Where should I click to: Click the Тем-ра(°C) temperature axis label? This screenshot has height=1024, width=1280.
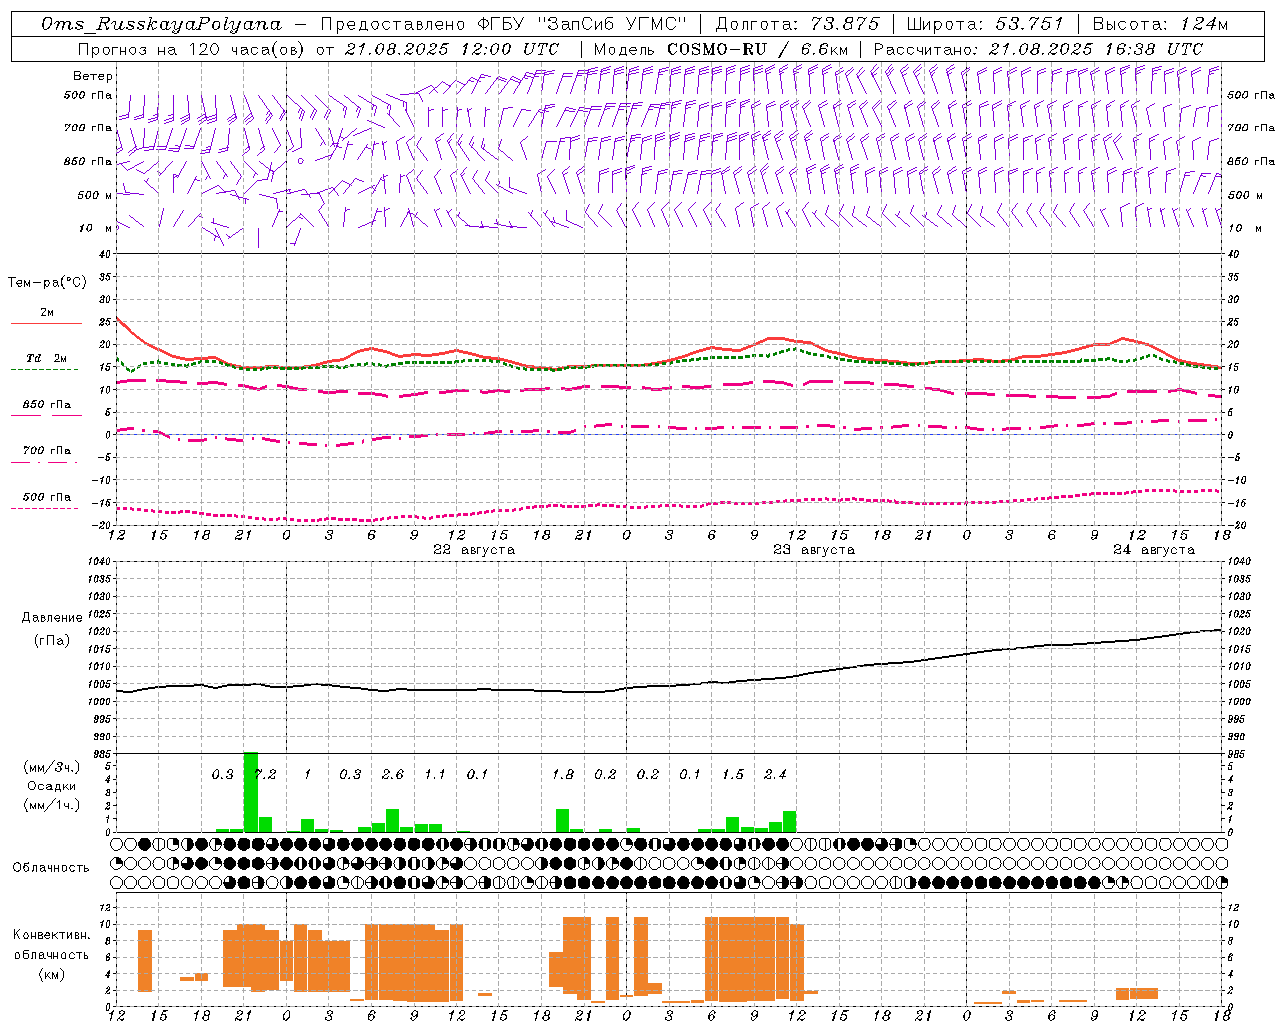coord(47,283)
